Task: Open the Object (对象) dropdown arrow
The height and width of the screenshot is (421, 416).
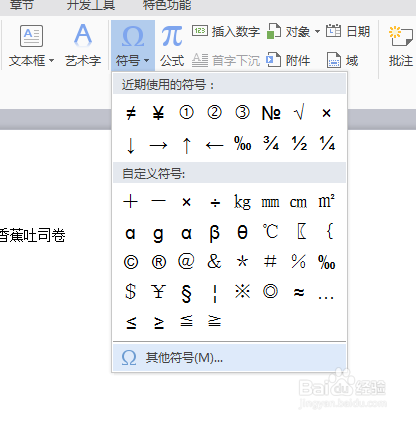Action: (317, 32)
